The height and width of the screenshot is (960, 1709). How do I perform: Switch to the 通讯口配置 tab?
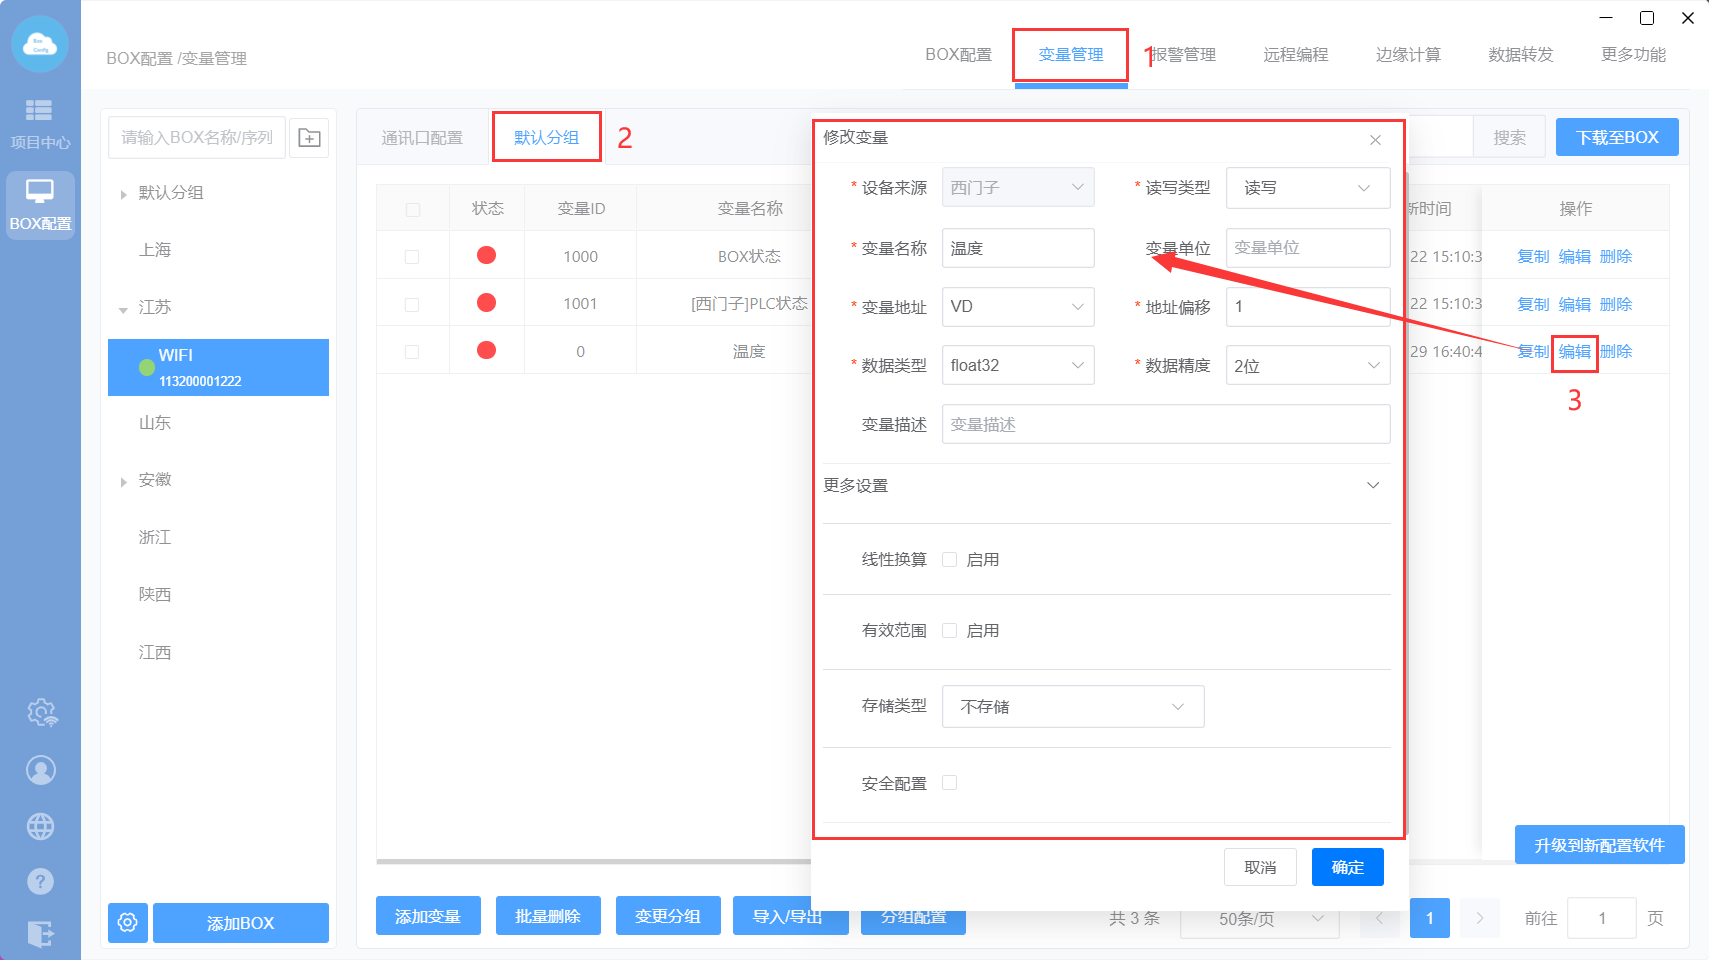pos(422,138)
